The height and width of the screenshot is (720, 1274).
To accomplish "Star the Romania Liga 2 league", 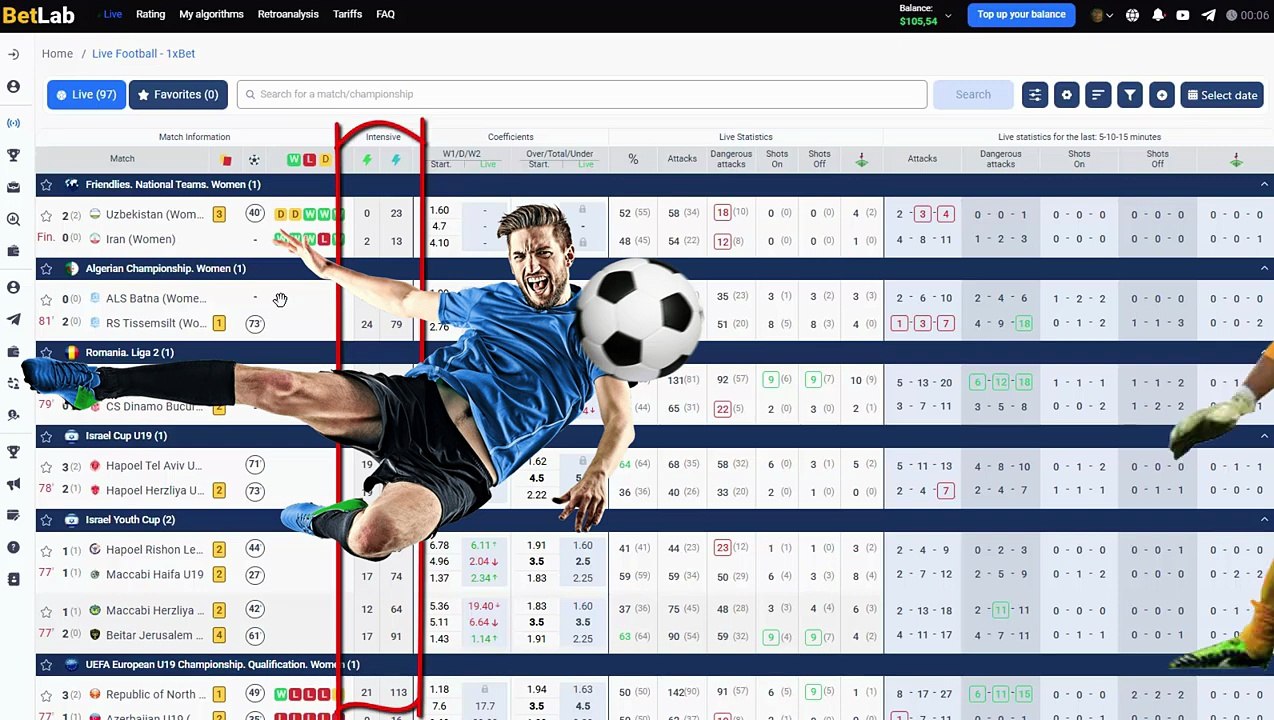I will click(46, 353).
